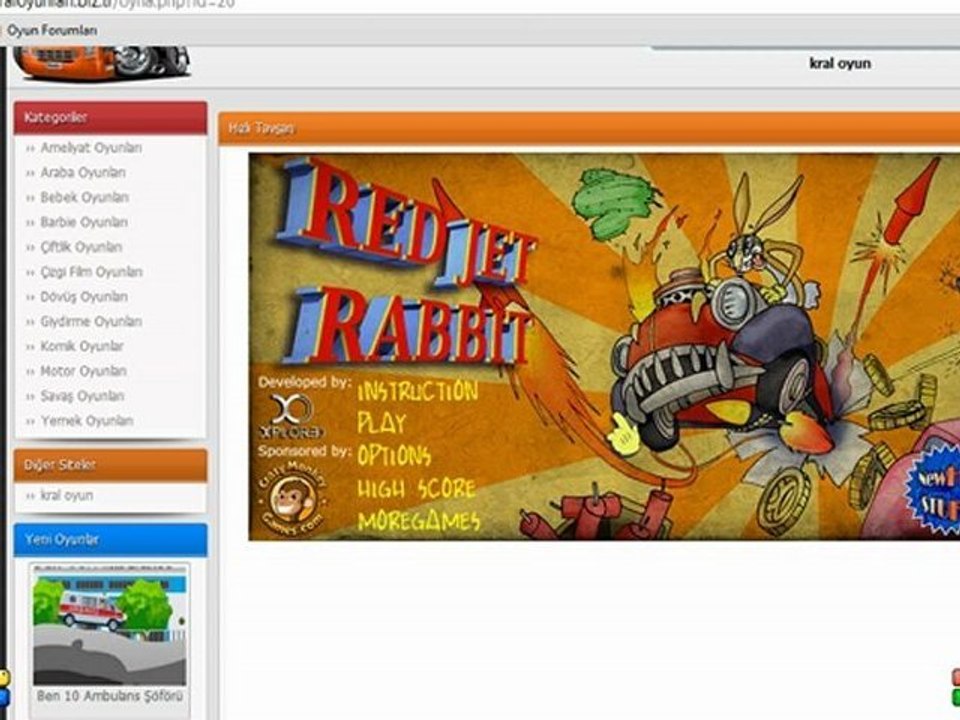The height and width of the screenshot is (720, 960).
Task: Open Giydirme Oyunları category
Action: click(91, 321)
